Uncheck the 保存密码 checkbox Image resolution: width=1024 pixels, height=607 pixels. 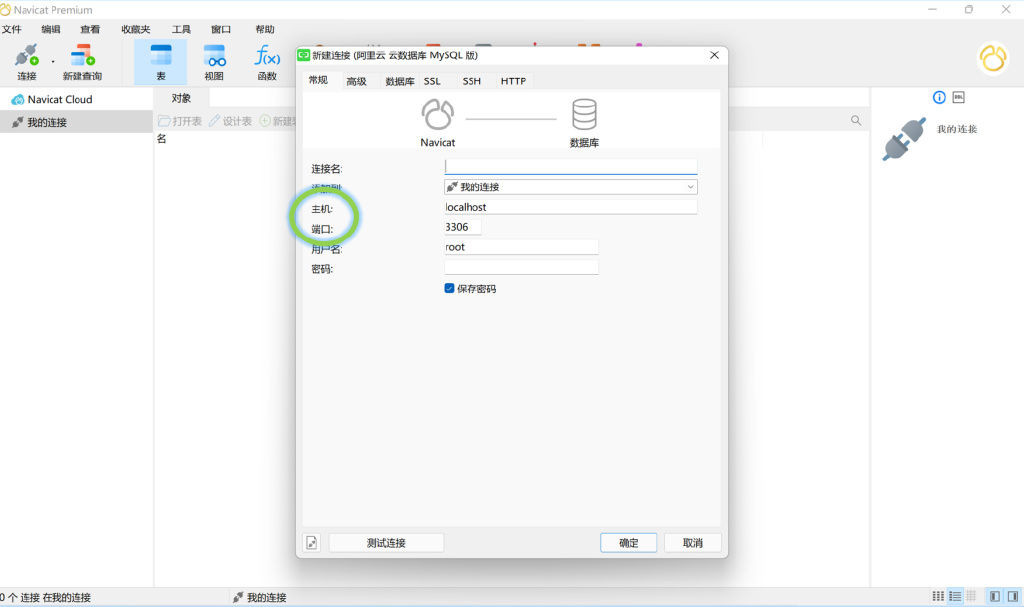449,288
